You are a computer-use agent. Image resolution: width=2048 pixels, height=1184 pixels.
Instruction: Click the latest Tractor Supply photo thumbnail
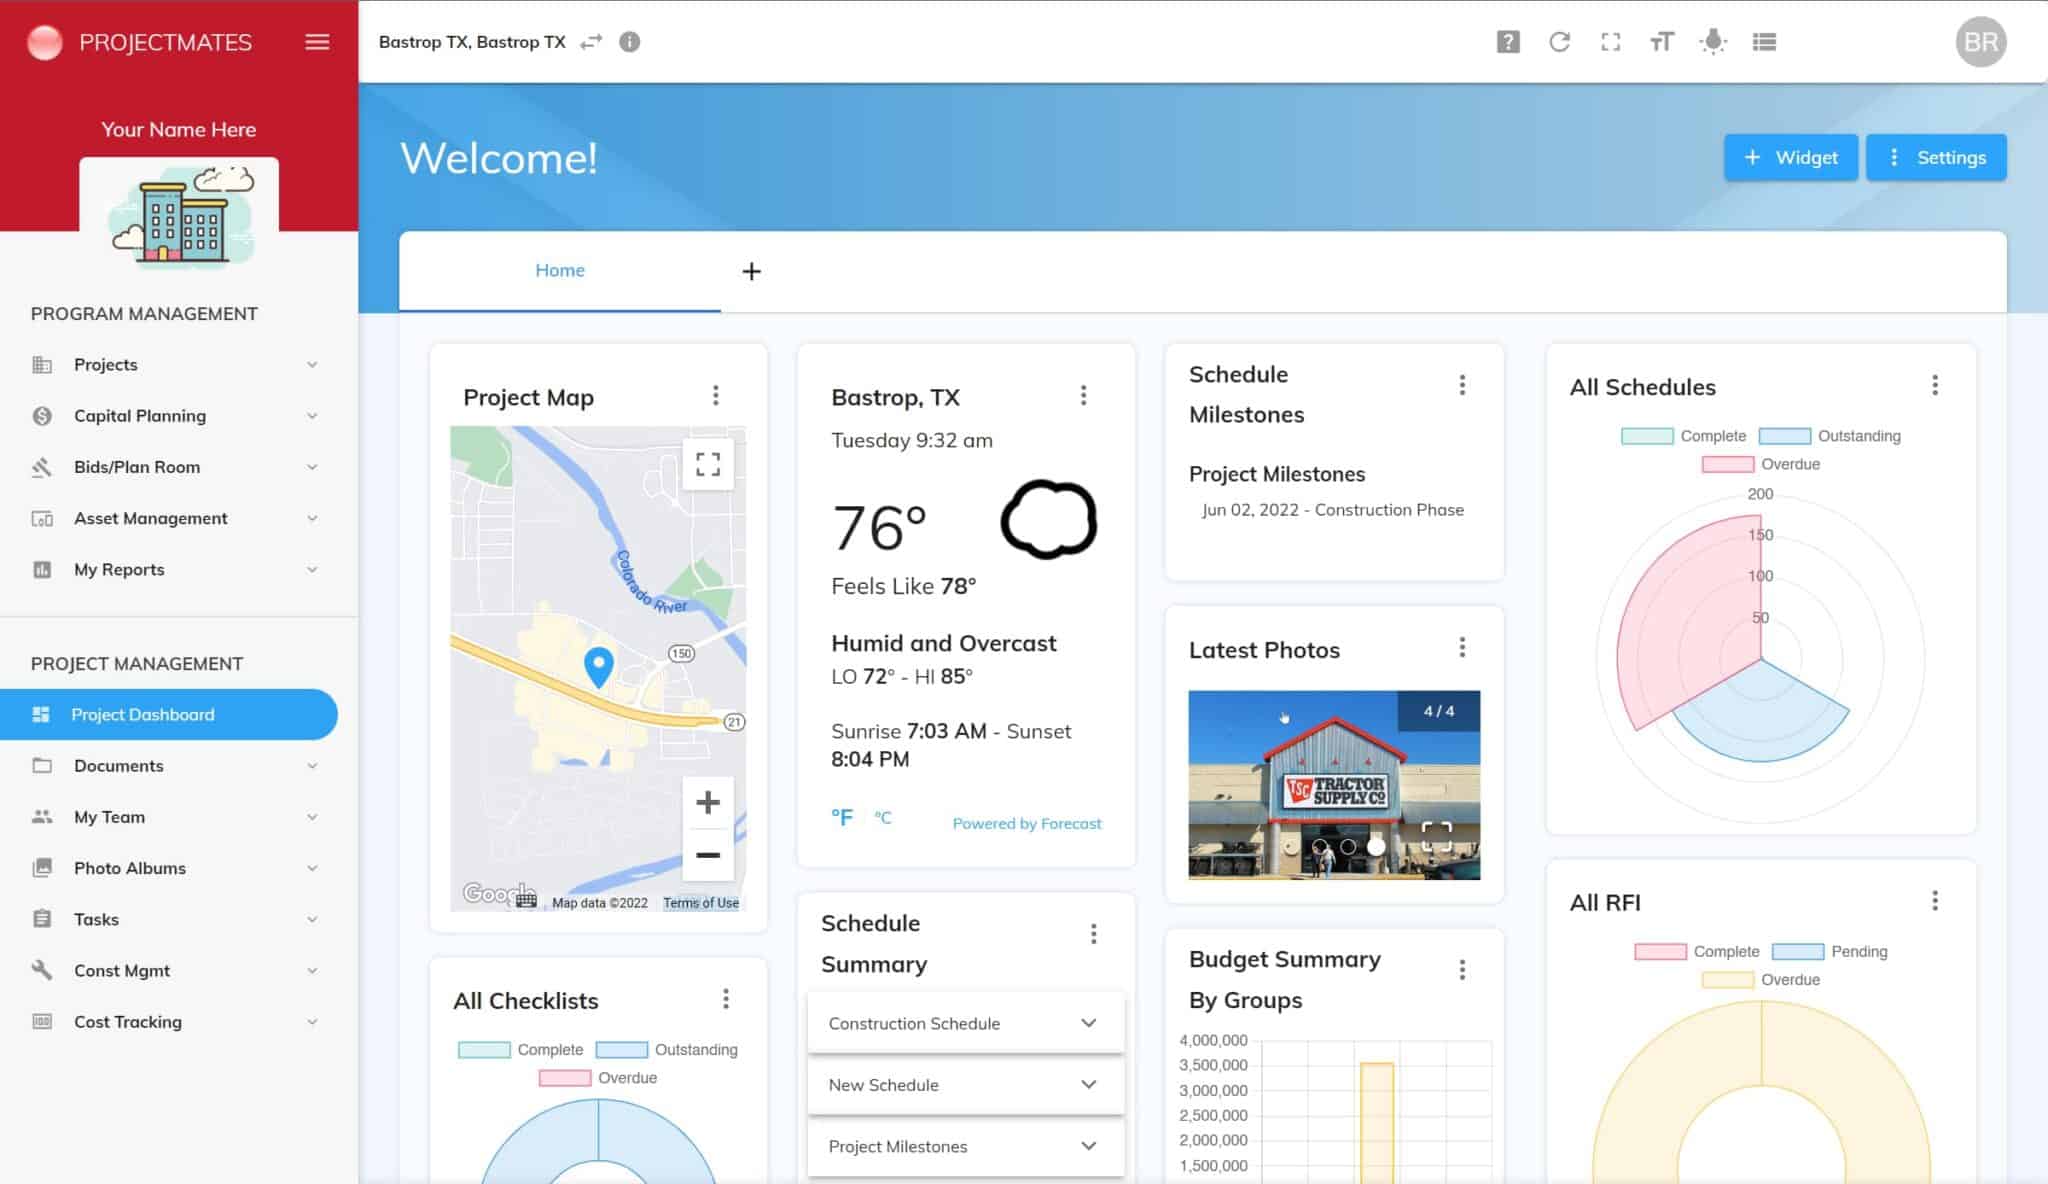click(x=1333, y=784)
